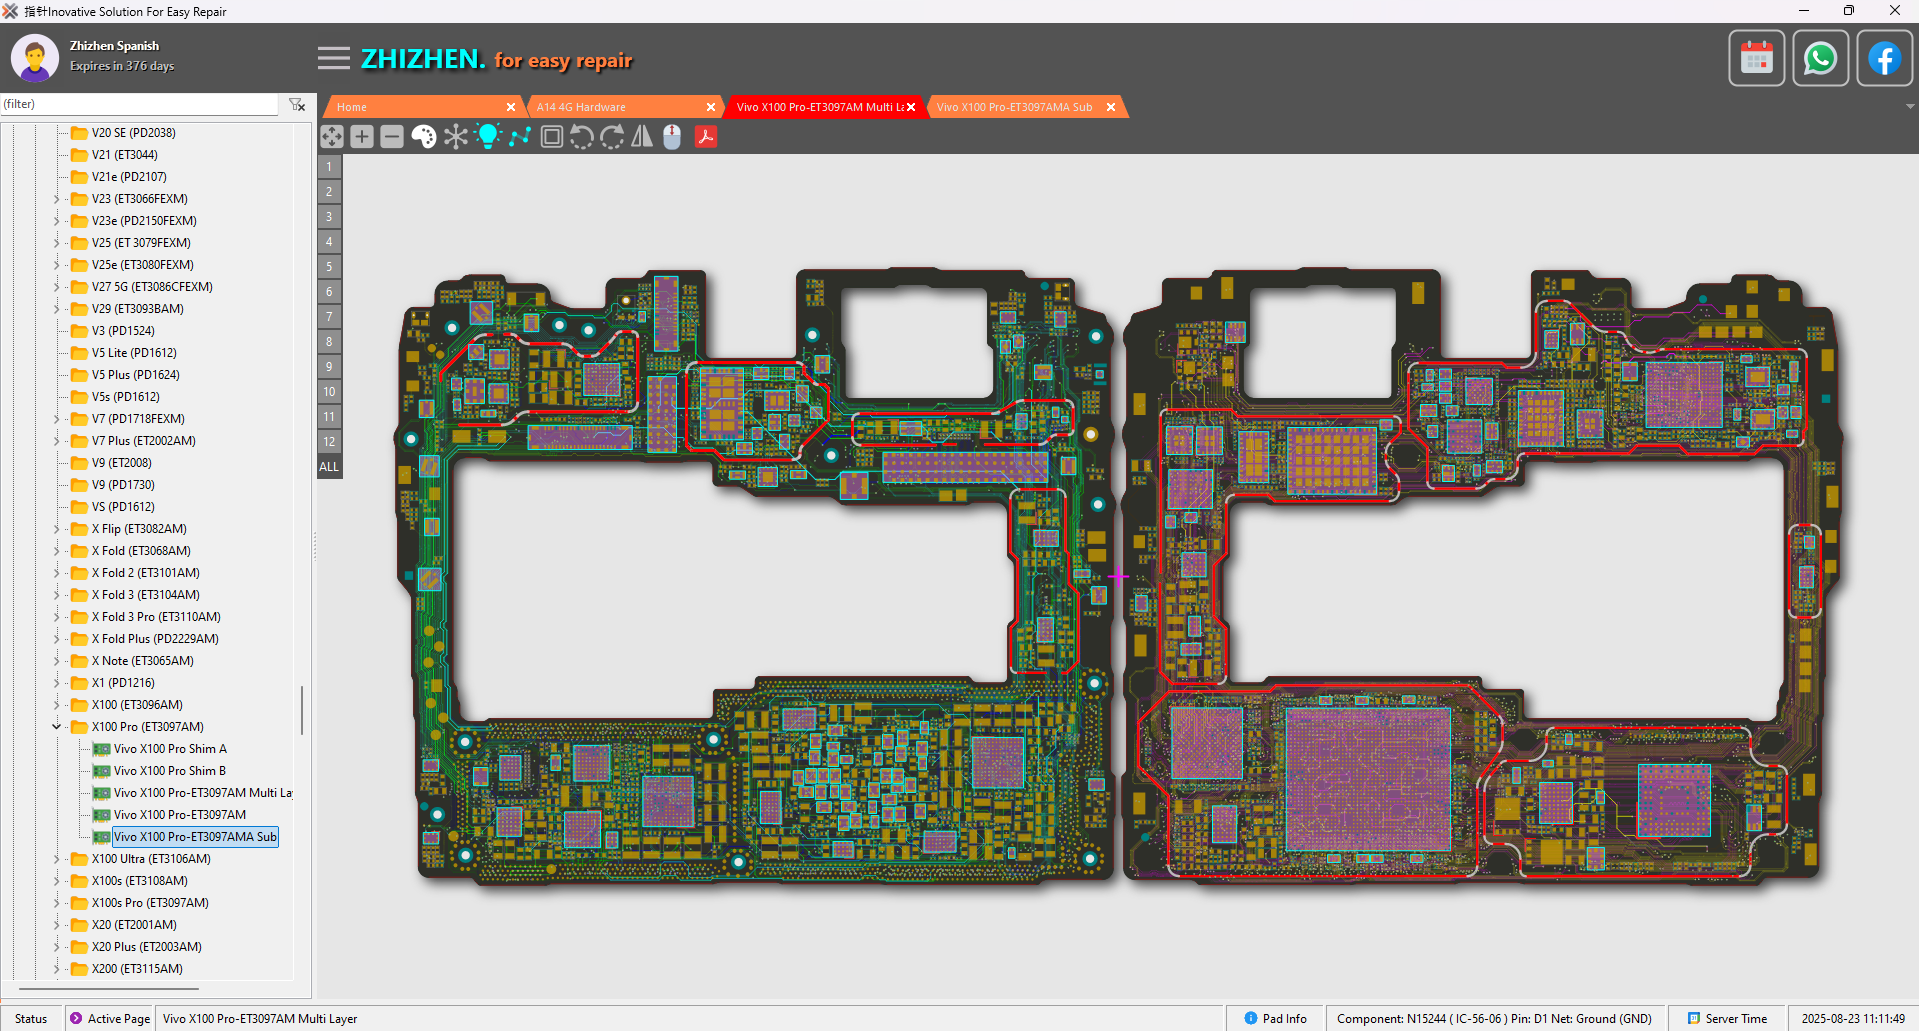The height and width of the screenshot is (1031, 1919).
Task: Show layer 5 only
Action: coord(329,267)
